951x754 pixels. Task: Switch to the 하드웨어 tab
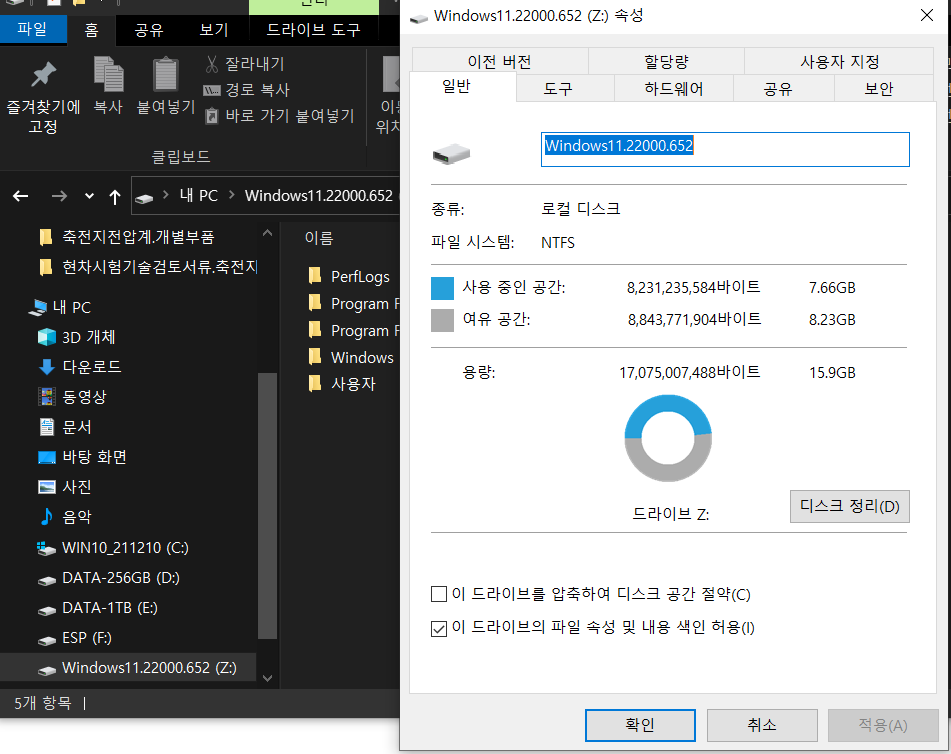tap(674, 89)
